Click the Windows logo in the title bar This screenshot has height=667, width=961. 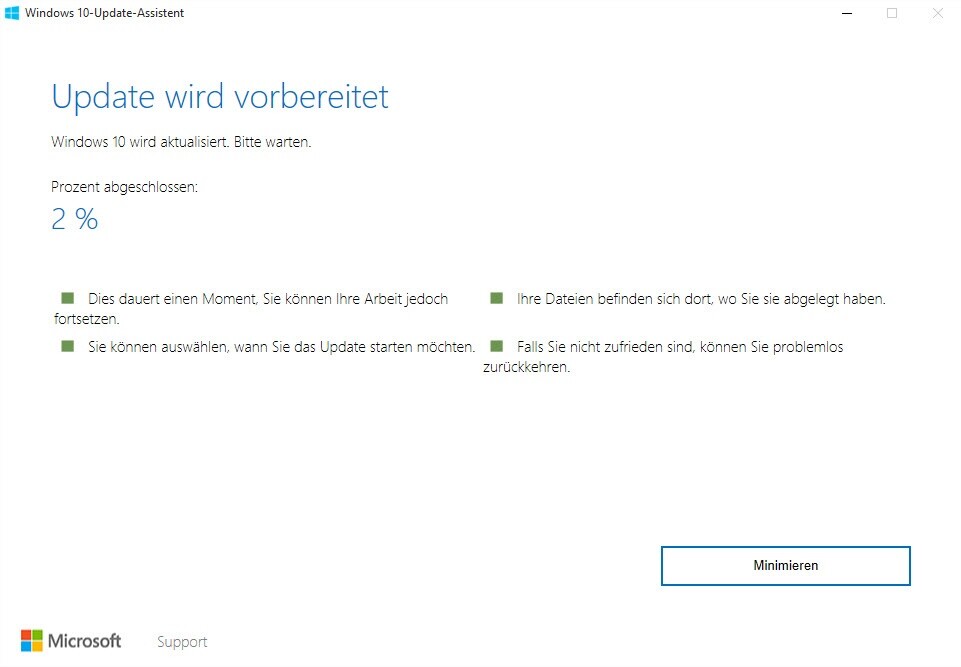(12, 13)
